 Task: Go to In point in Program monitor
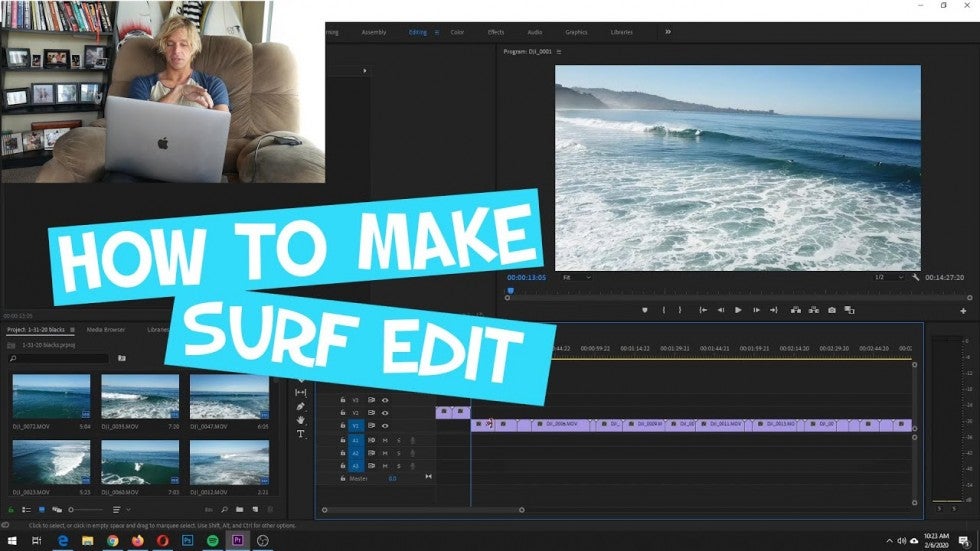703,310
